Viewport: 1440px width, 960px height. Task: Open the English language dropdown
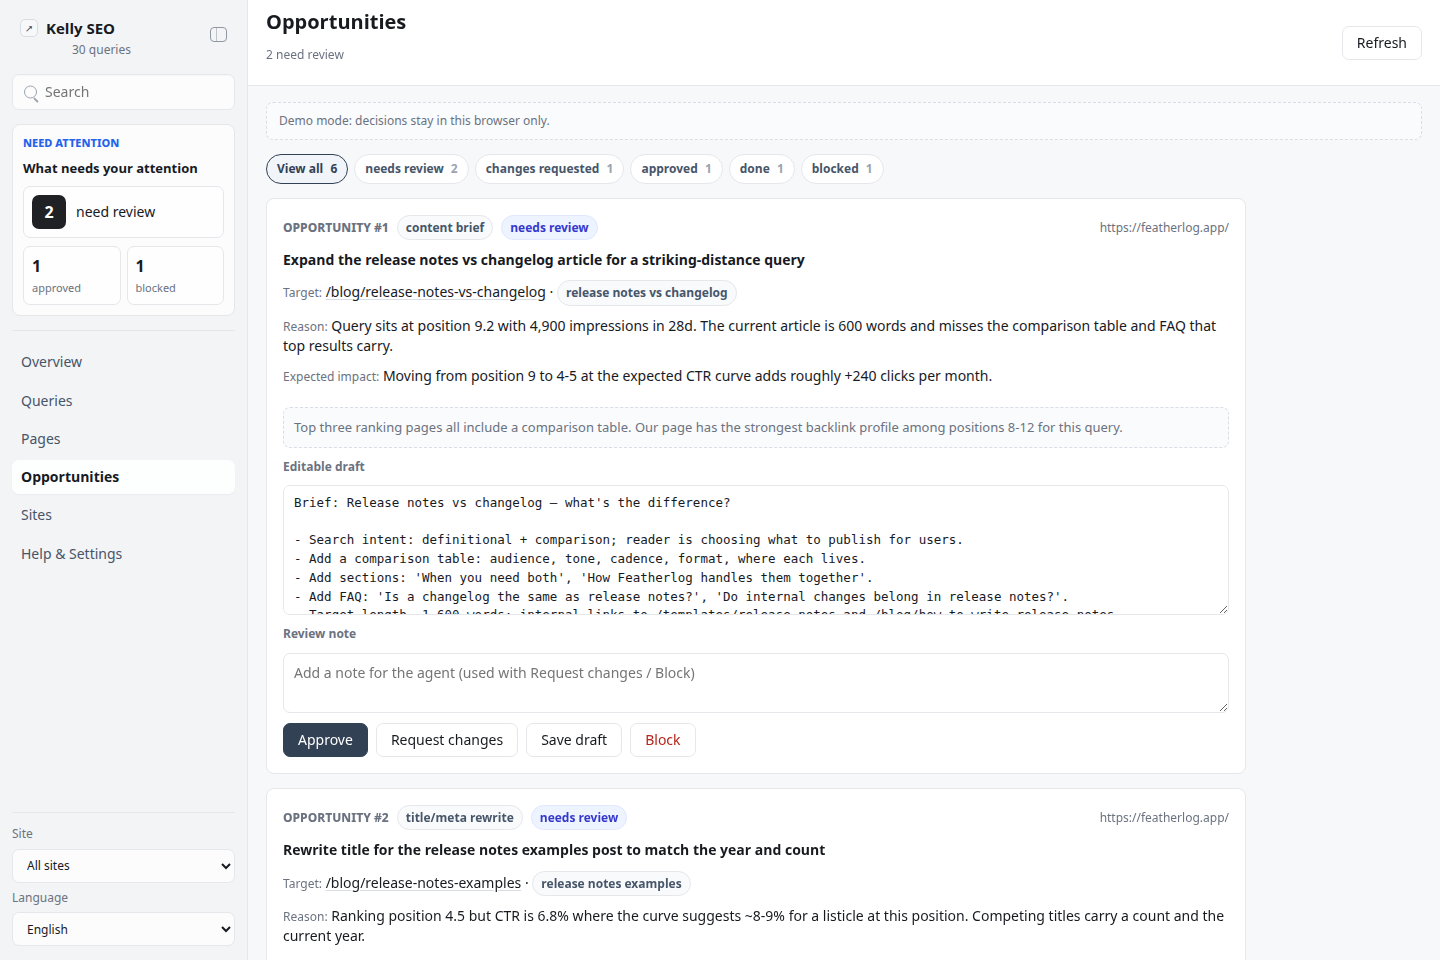click(123, 930)
